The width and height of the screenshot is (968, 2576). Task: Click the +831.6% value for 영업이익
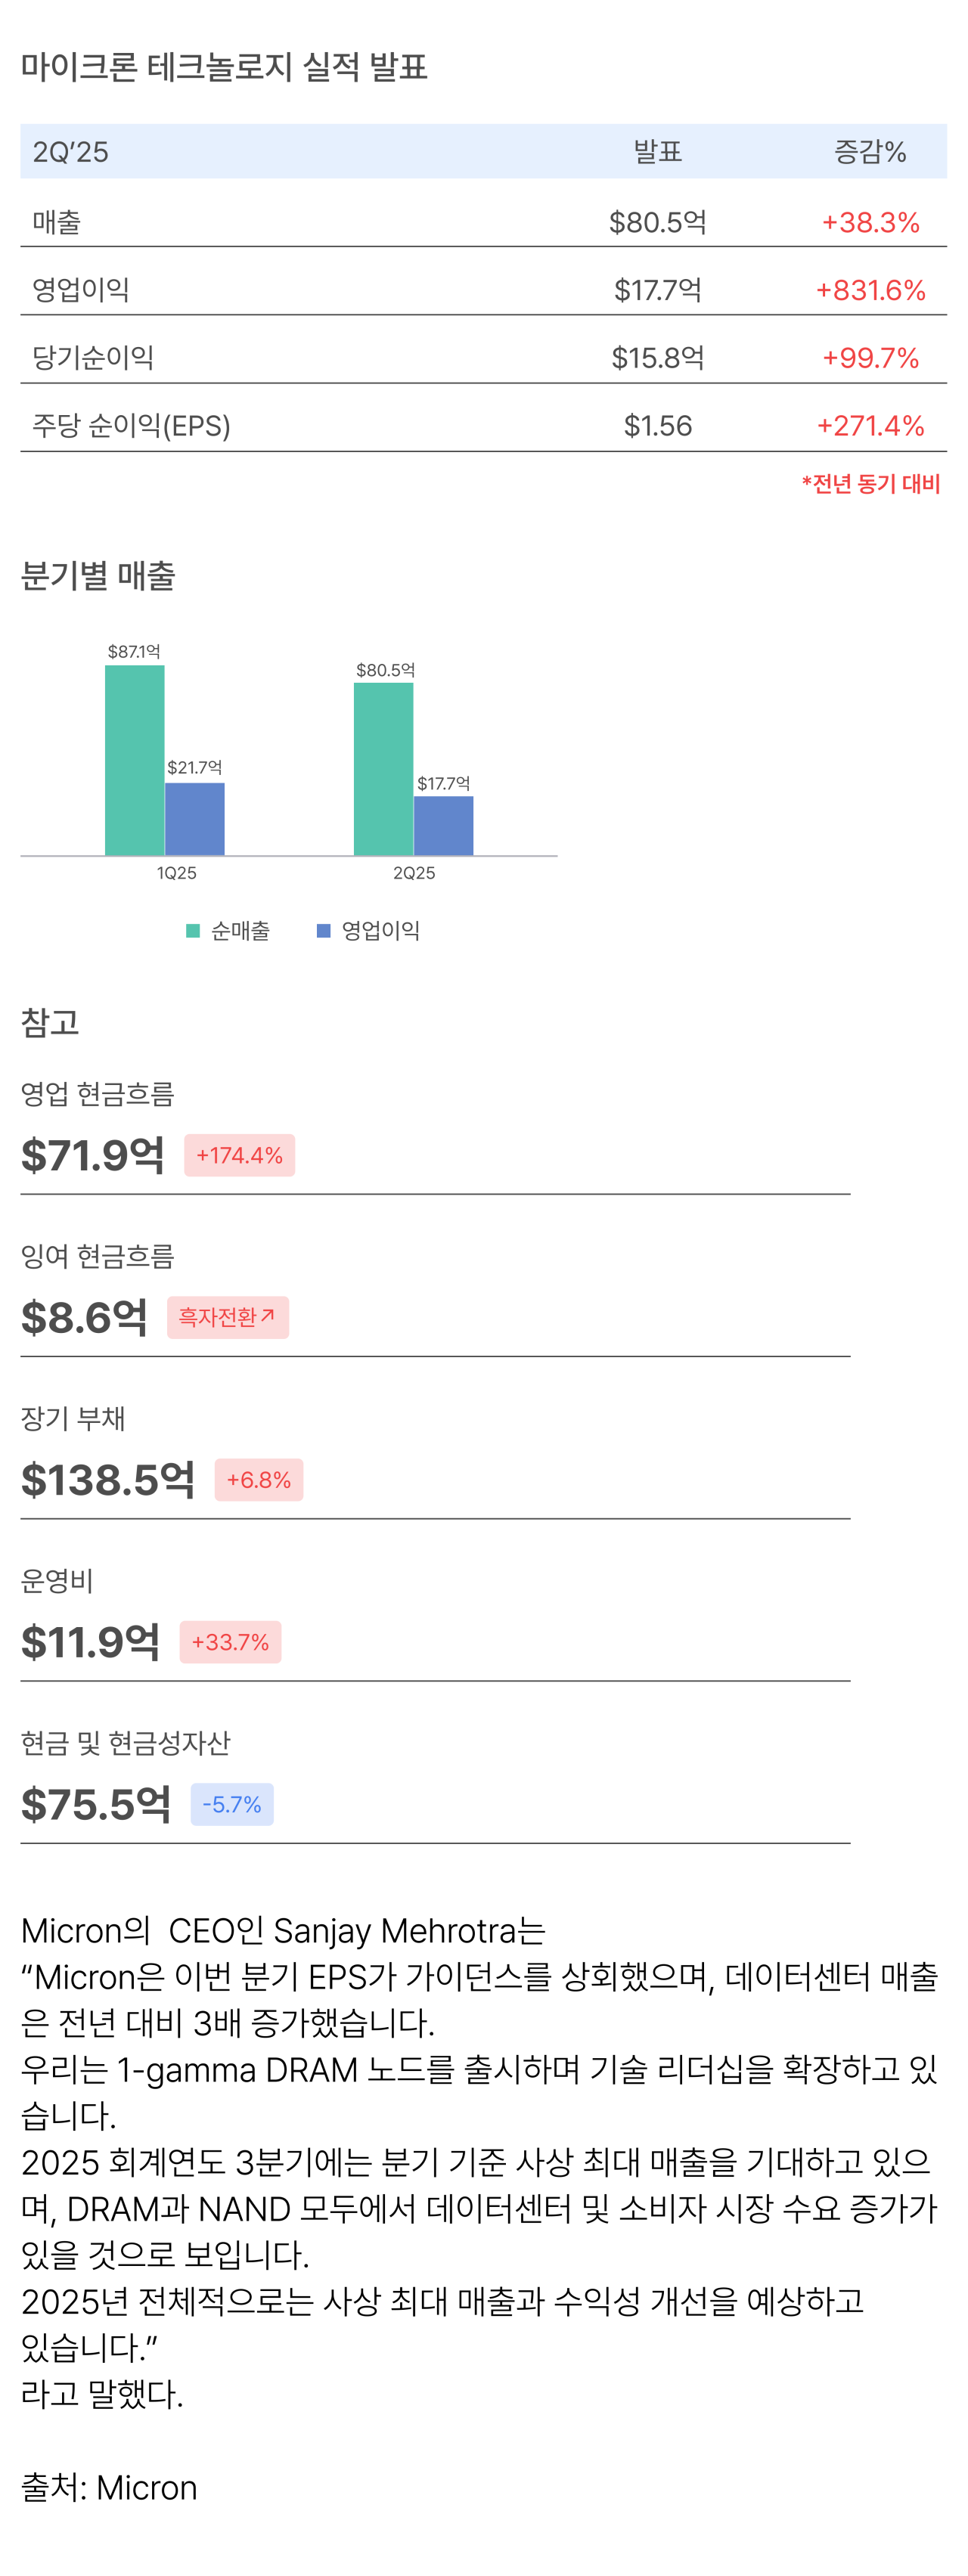870,290
